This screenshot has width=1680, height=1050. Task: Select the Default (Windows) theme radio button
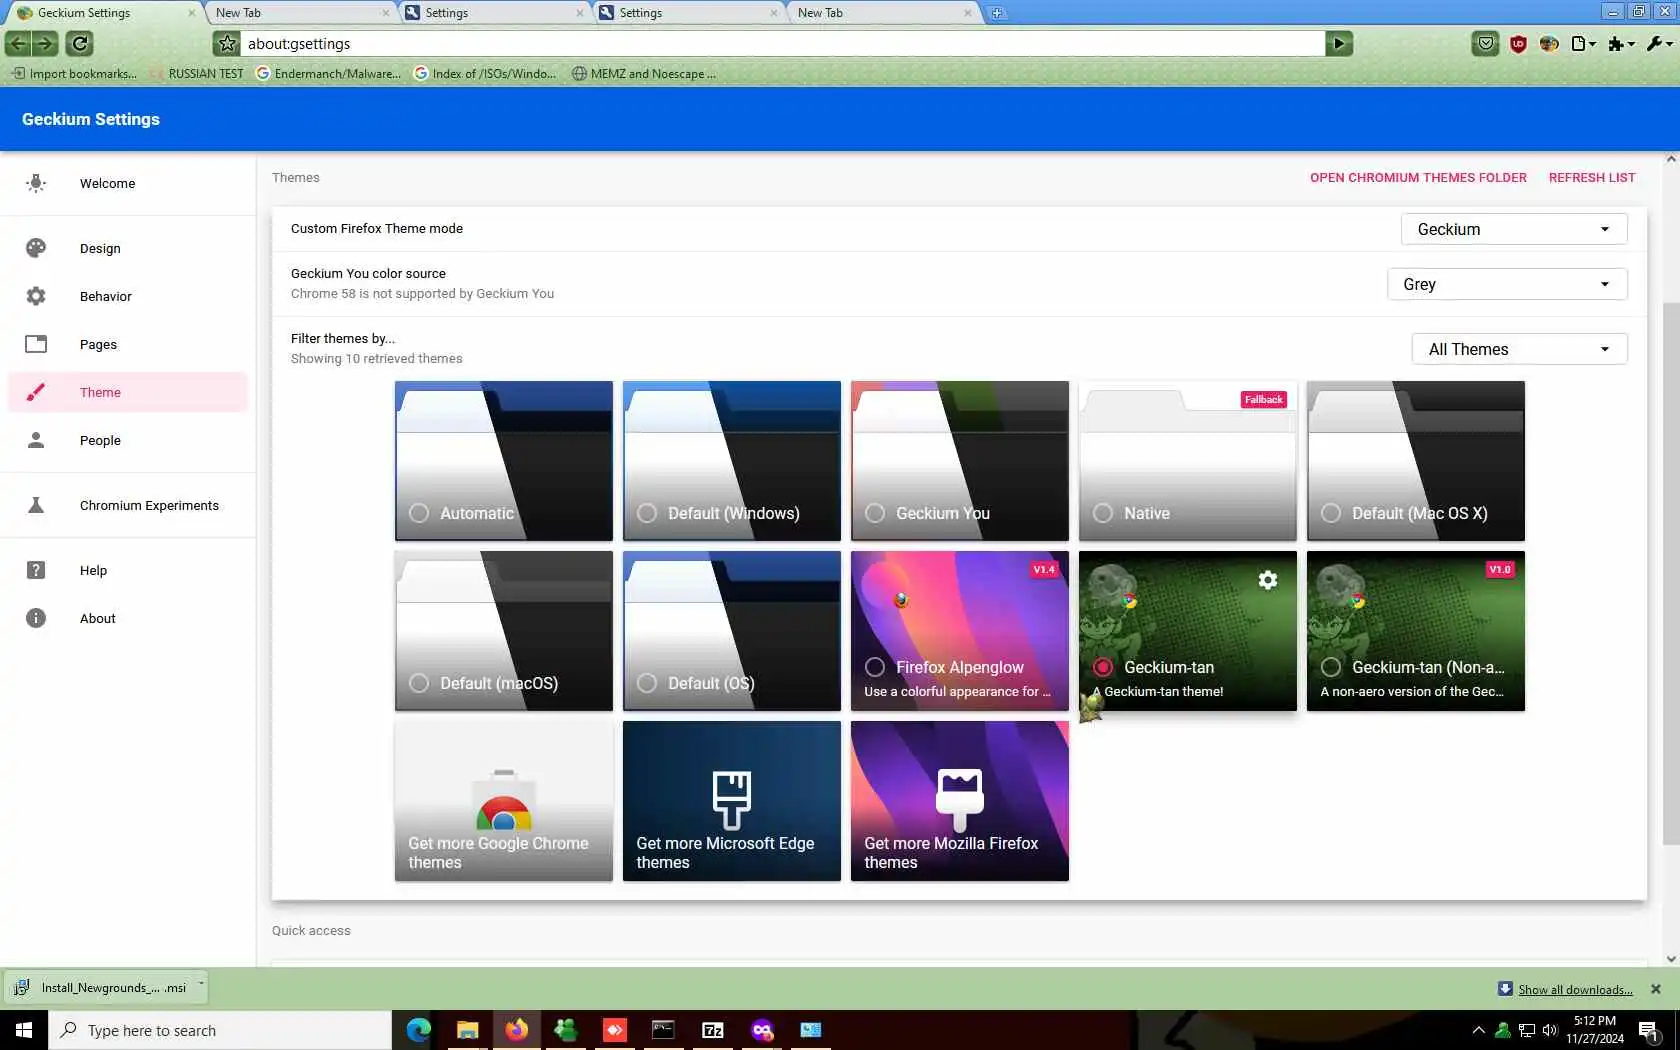(647, 513)
